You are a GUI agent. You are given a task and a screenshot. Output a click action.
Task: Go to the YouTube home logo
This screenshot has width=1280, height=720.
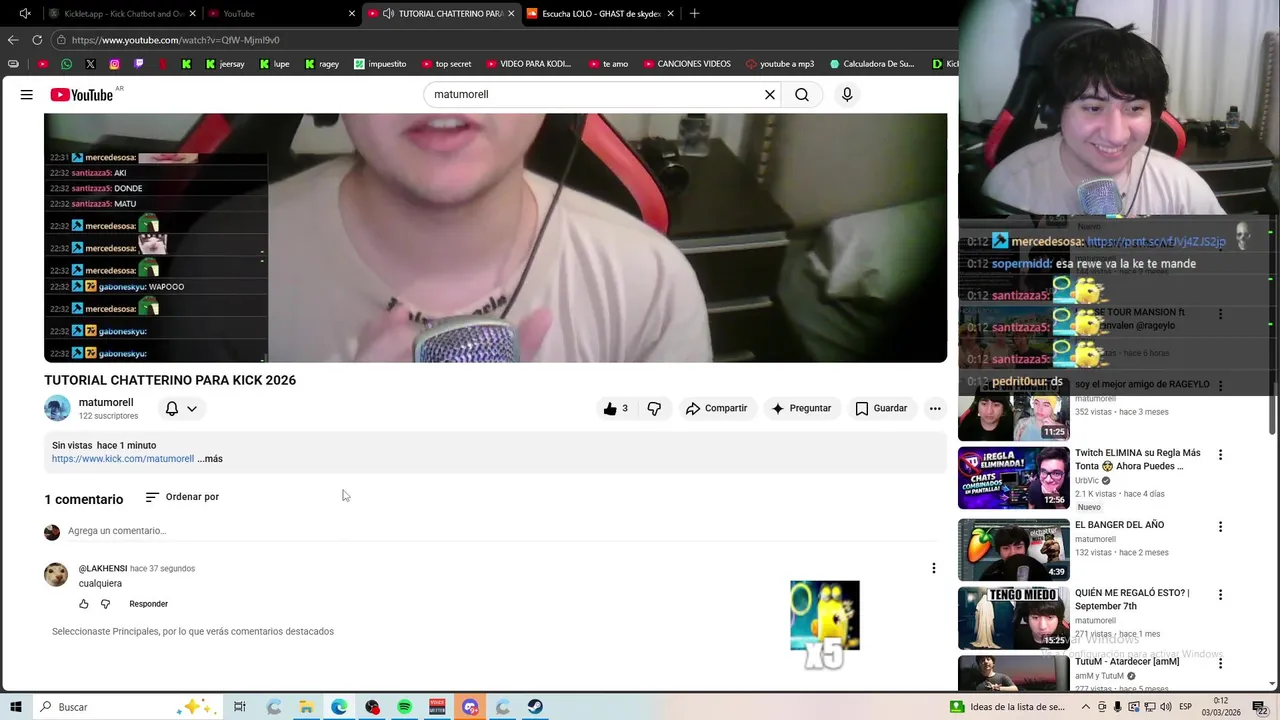coord(81,94)
